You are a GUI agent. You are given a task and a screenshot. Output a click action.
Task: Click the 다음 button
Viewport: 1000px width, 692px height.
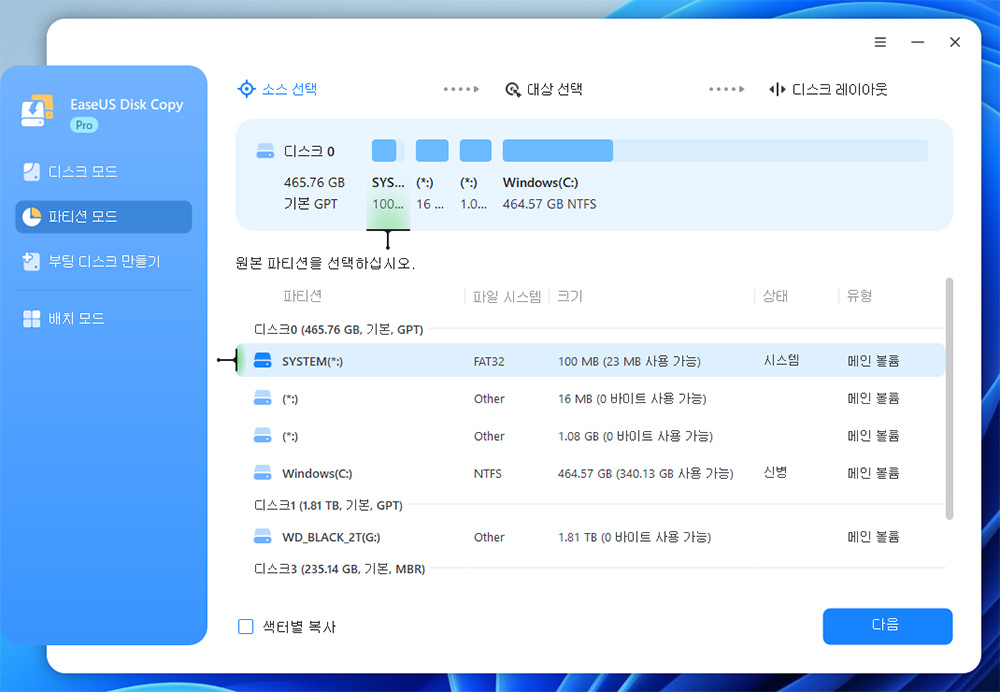pos(887,626)
